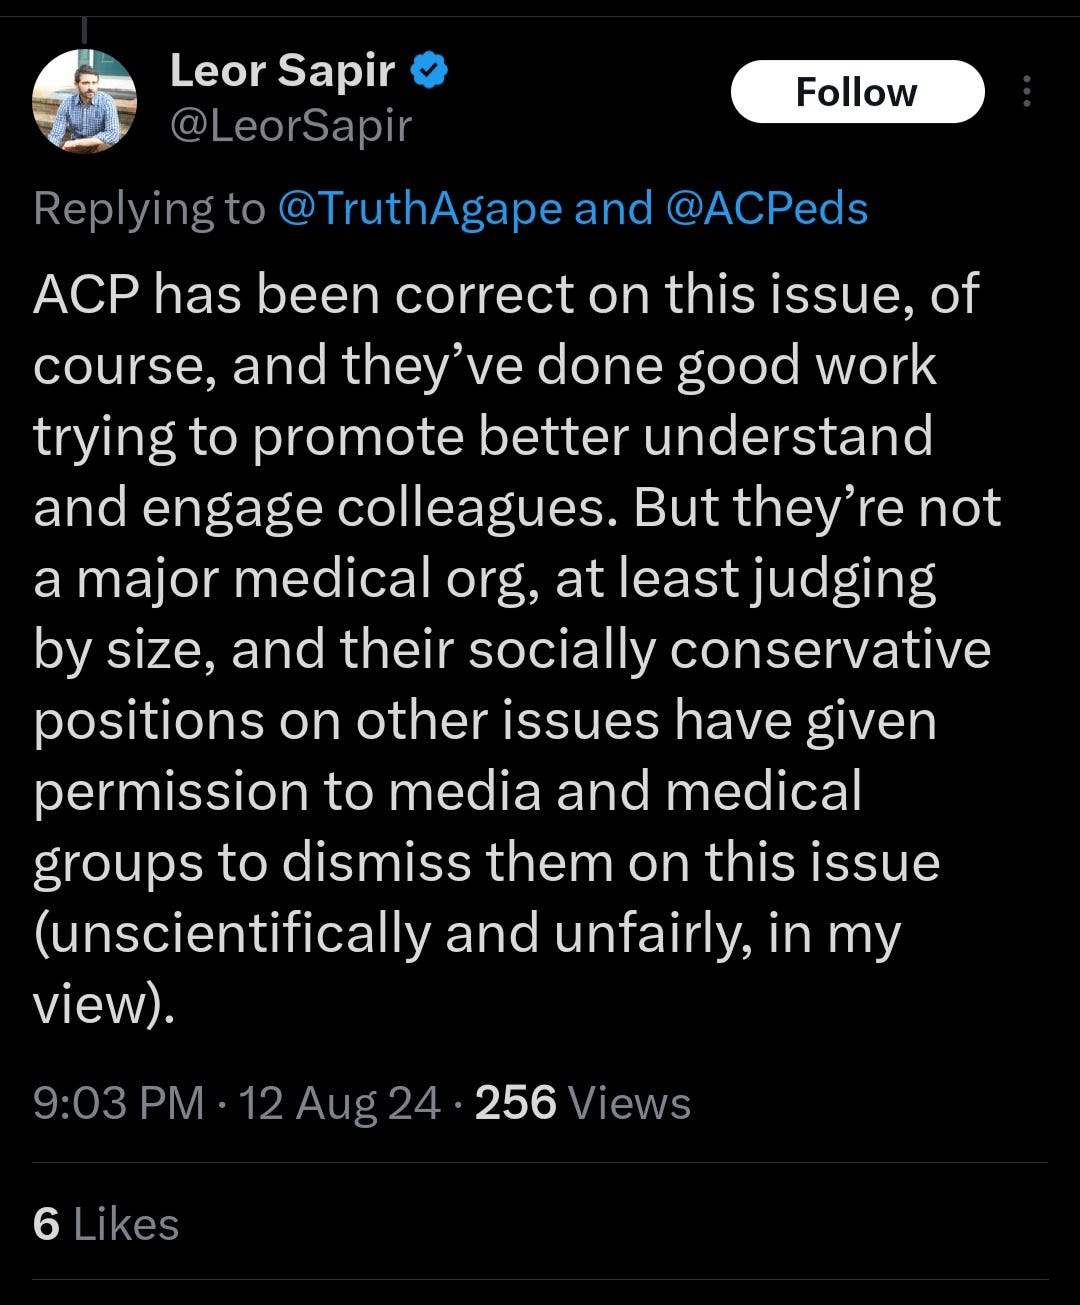Click the 12 Aug 24 date
1080x1305 pixels.
pyautogui.click(x=340, y=1104)
